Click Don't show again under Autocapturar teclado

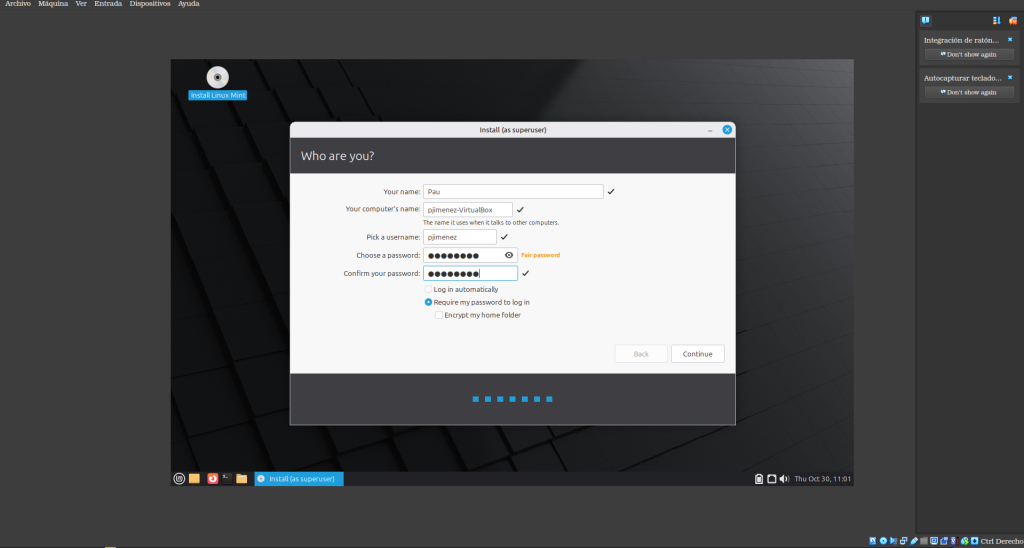click(x=968, y=92)
